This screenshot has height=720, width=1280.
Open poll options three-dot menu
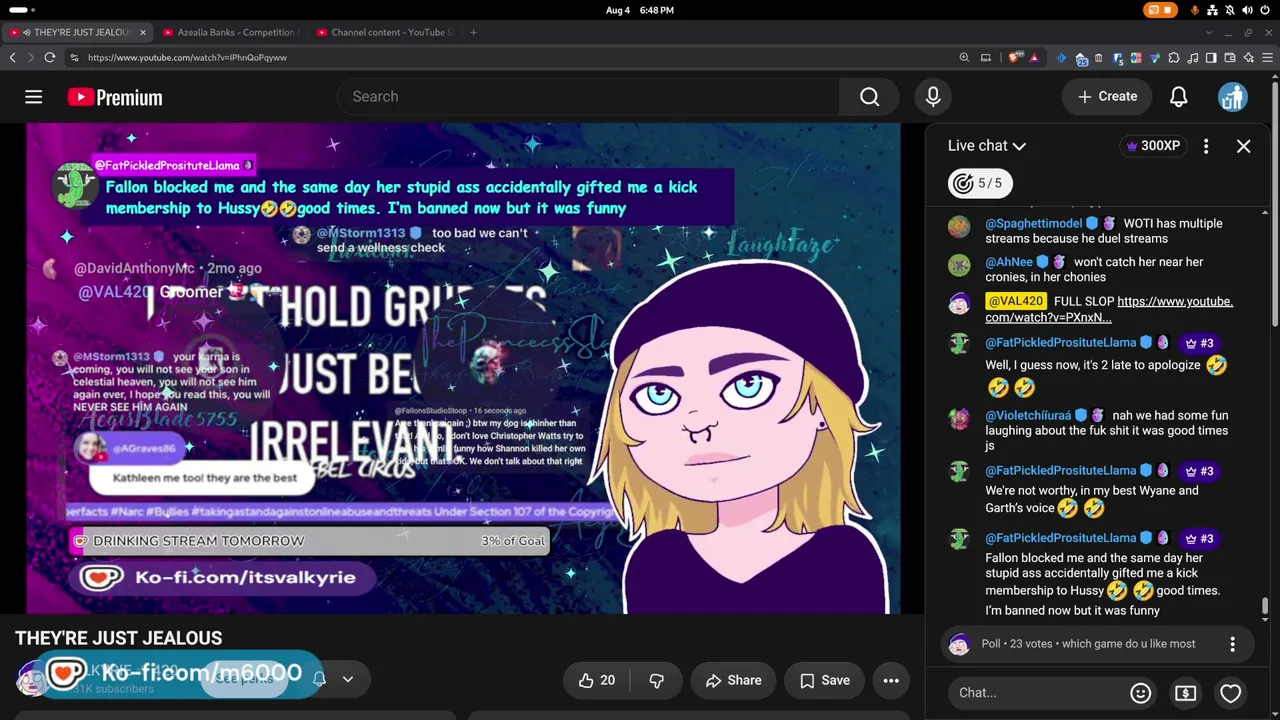(1232, 644)
